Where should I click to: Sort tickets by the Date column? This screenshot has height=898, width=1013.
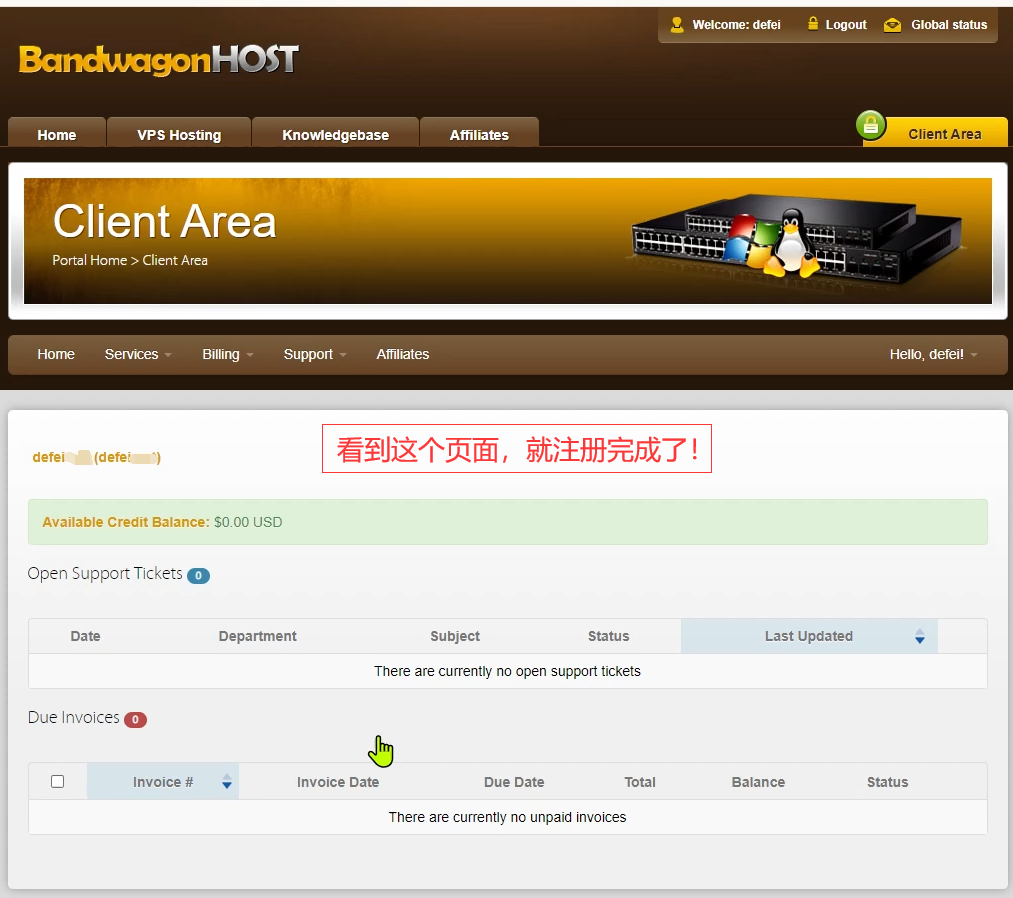pyautogui.click(x=85, y=636)
